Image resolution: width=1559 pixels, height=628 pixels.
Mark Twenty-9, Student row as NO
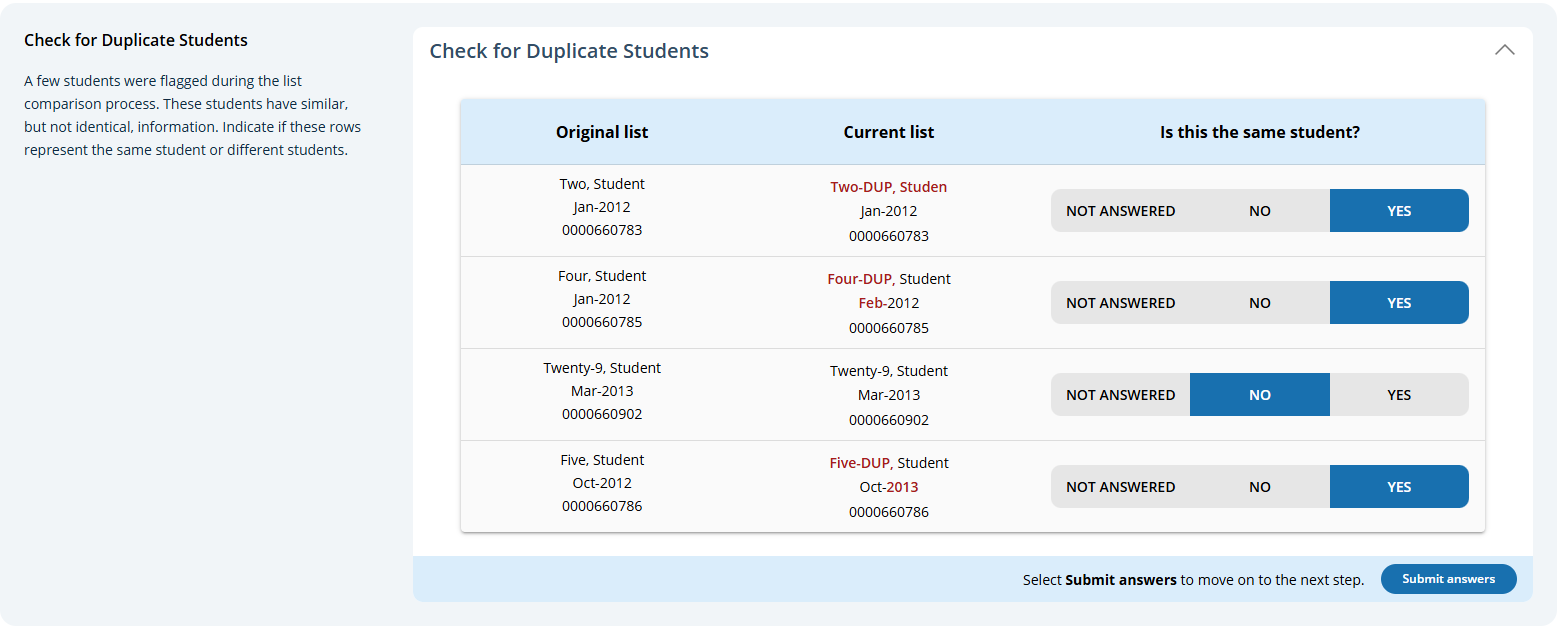pyautogui.click(x=1259, y=395)
